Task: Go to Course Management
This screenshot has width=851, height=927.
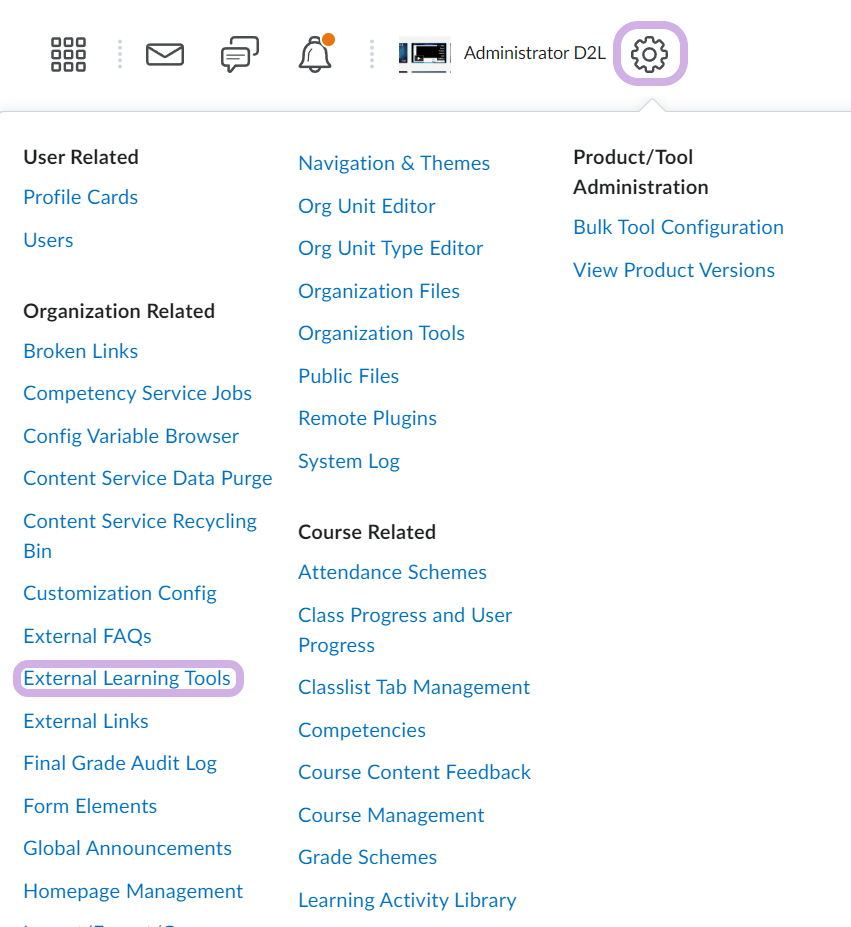Action: coord(391,815)
